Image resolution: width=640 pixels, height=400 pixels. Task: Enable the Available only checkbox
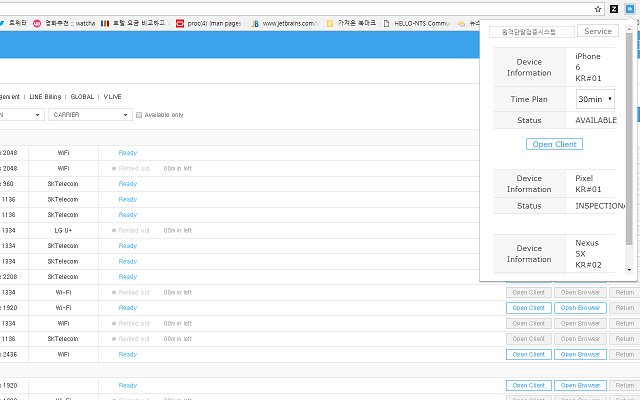139,115
